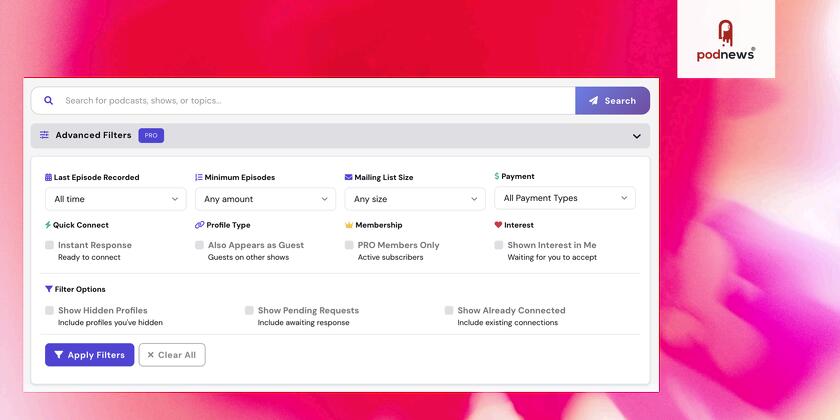840x420 pixels.
Task: Click the paper plane icon on Search button
Action: click(594, 101)
